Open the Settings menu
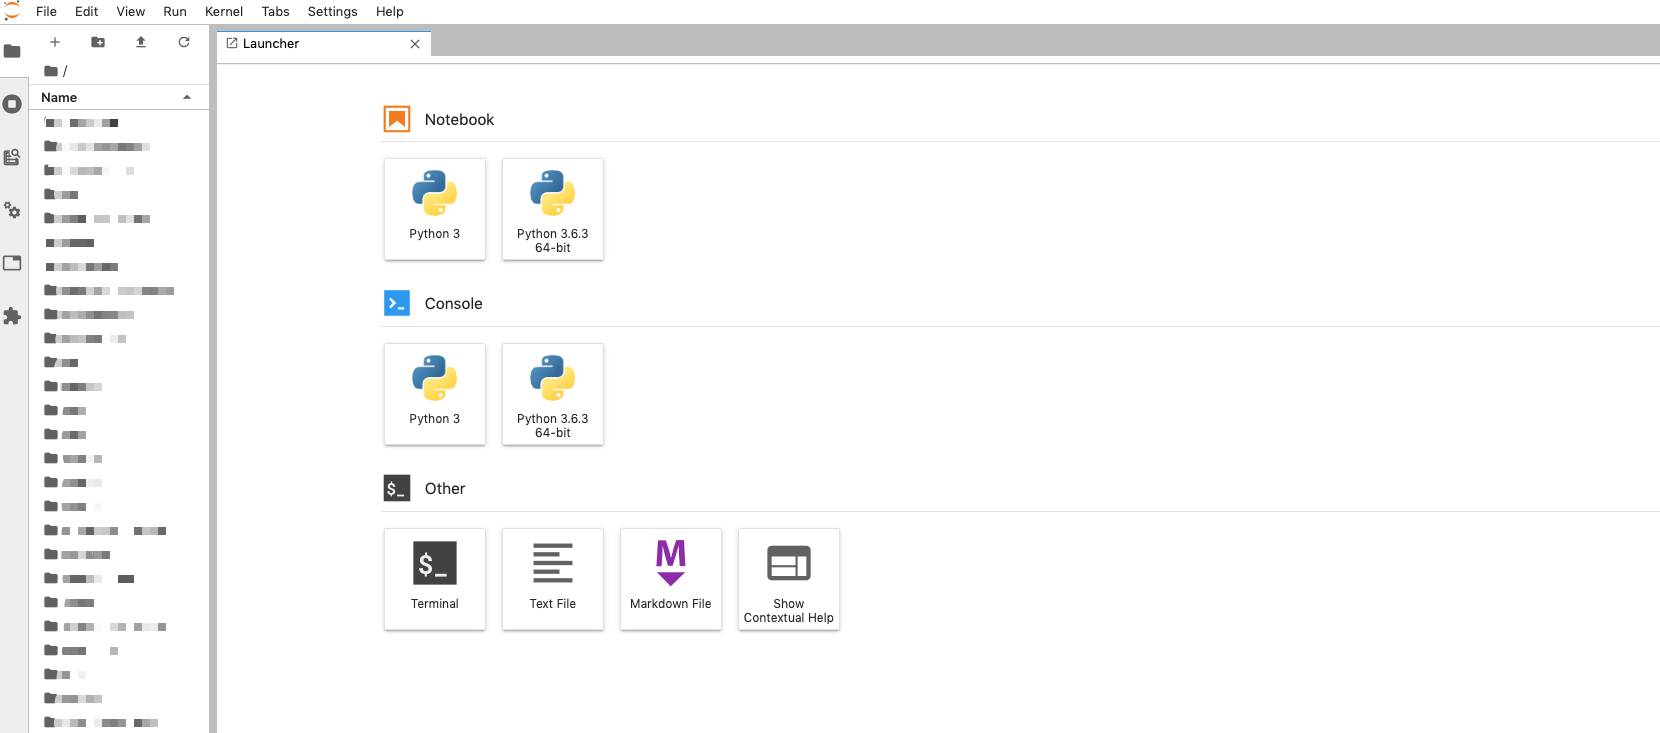Image resolution: width=1660 pixels, height=733 pixels. (x=333, y=12)
